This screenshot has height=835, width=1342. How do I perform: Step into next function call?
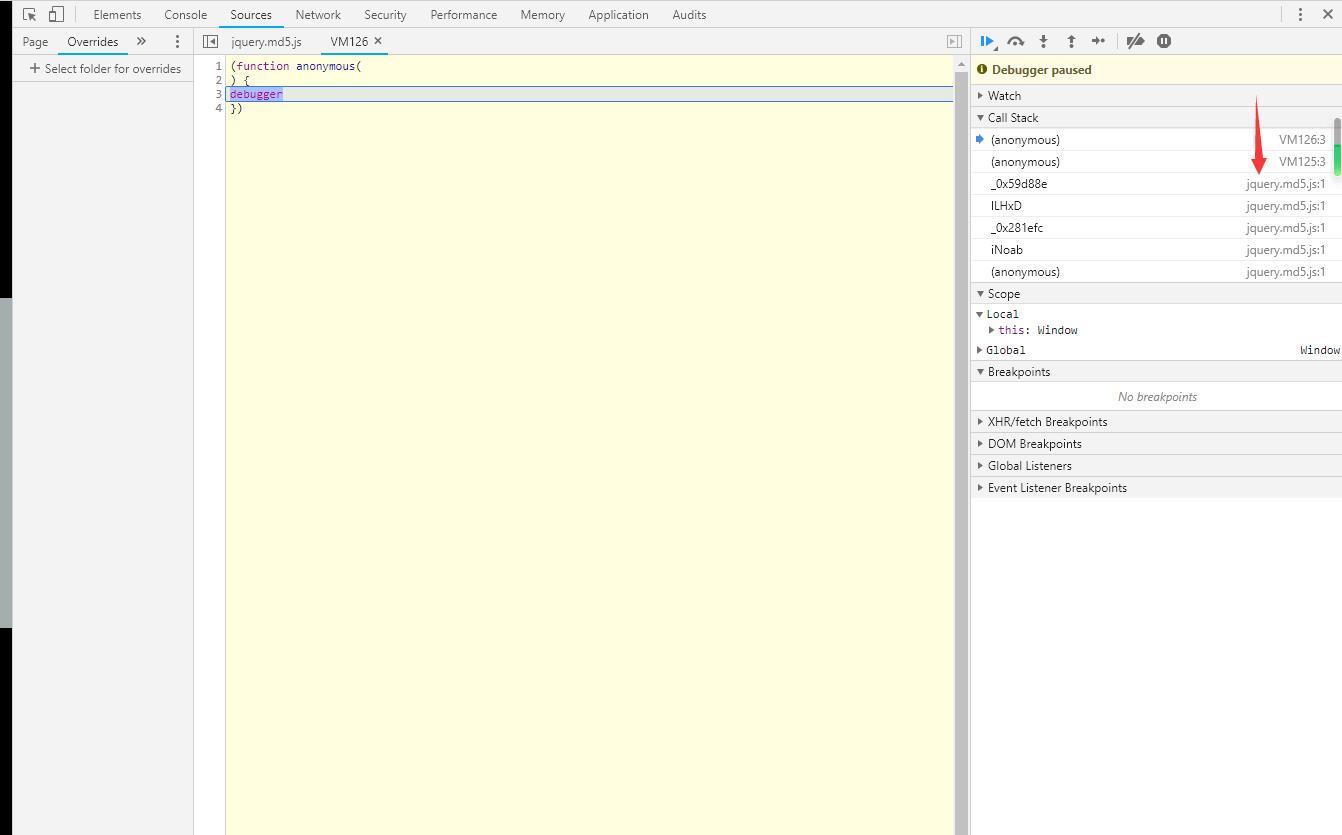point(1043,41)
